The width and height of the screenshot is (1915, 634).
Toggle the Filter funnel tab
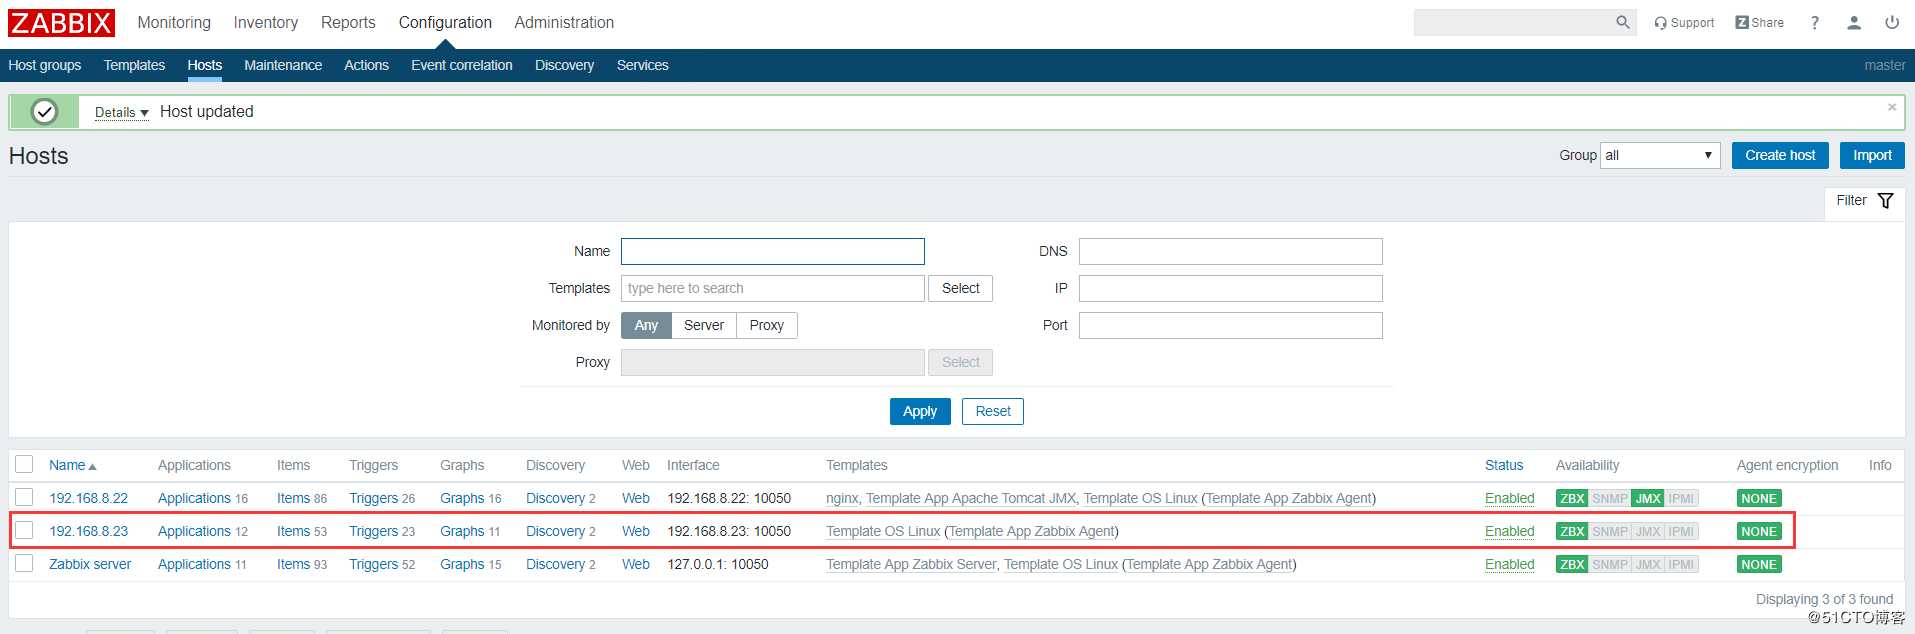1865,201
